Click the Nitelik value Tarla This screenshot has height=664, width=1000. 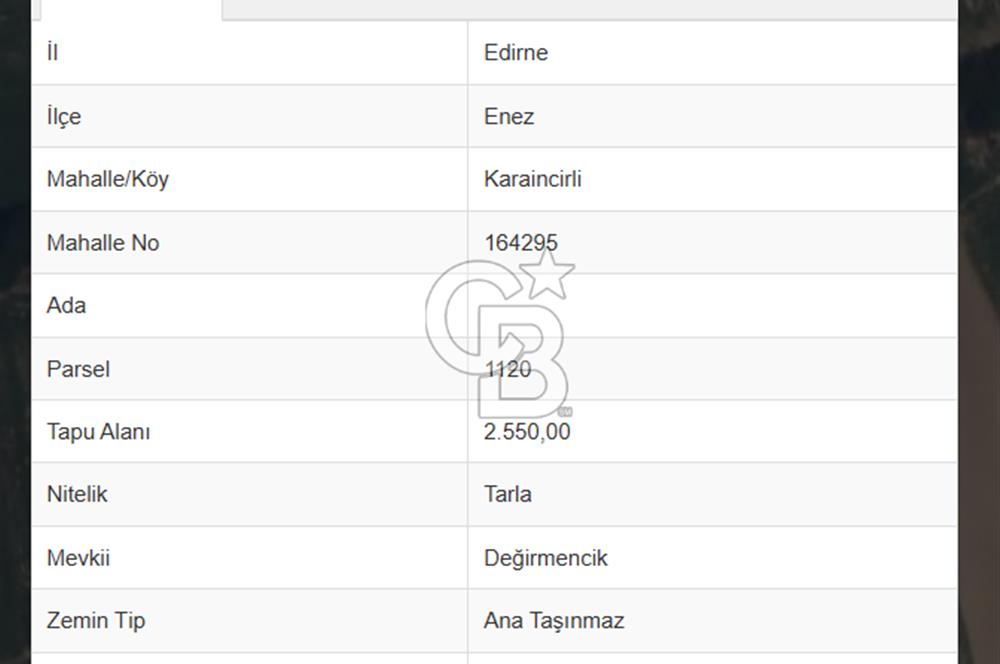pyautogui.click(x=508, y=494)
